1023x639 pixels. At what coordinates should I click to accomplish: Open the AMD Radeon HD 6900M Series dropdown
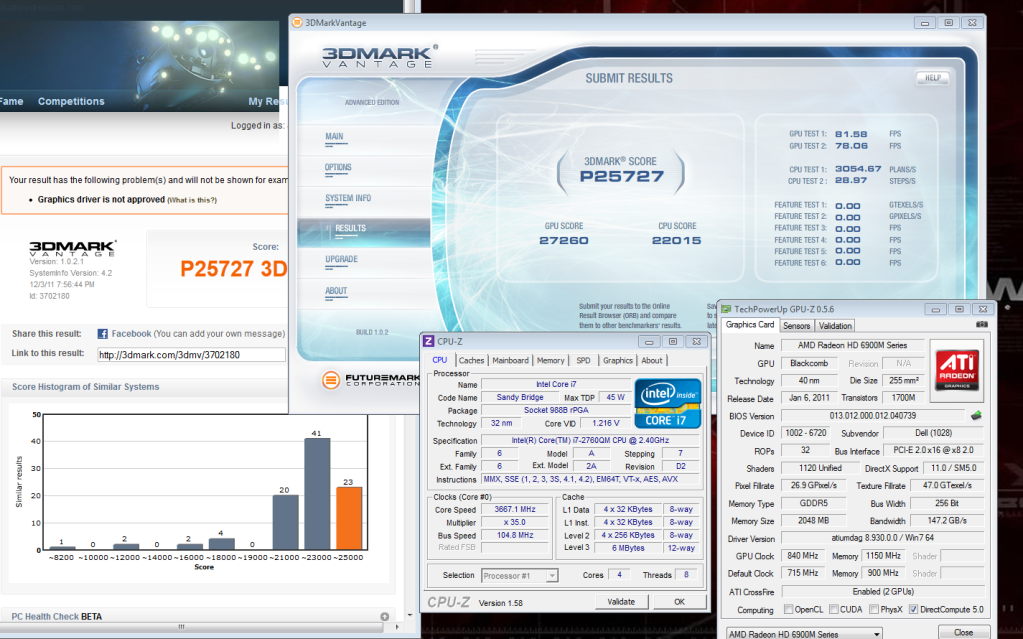(x=803, y=632)
